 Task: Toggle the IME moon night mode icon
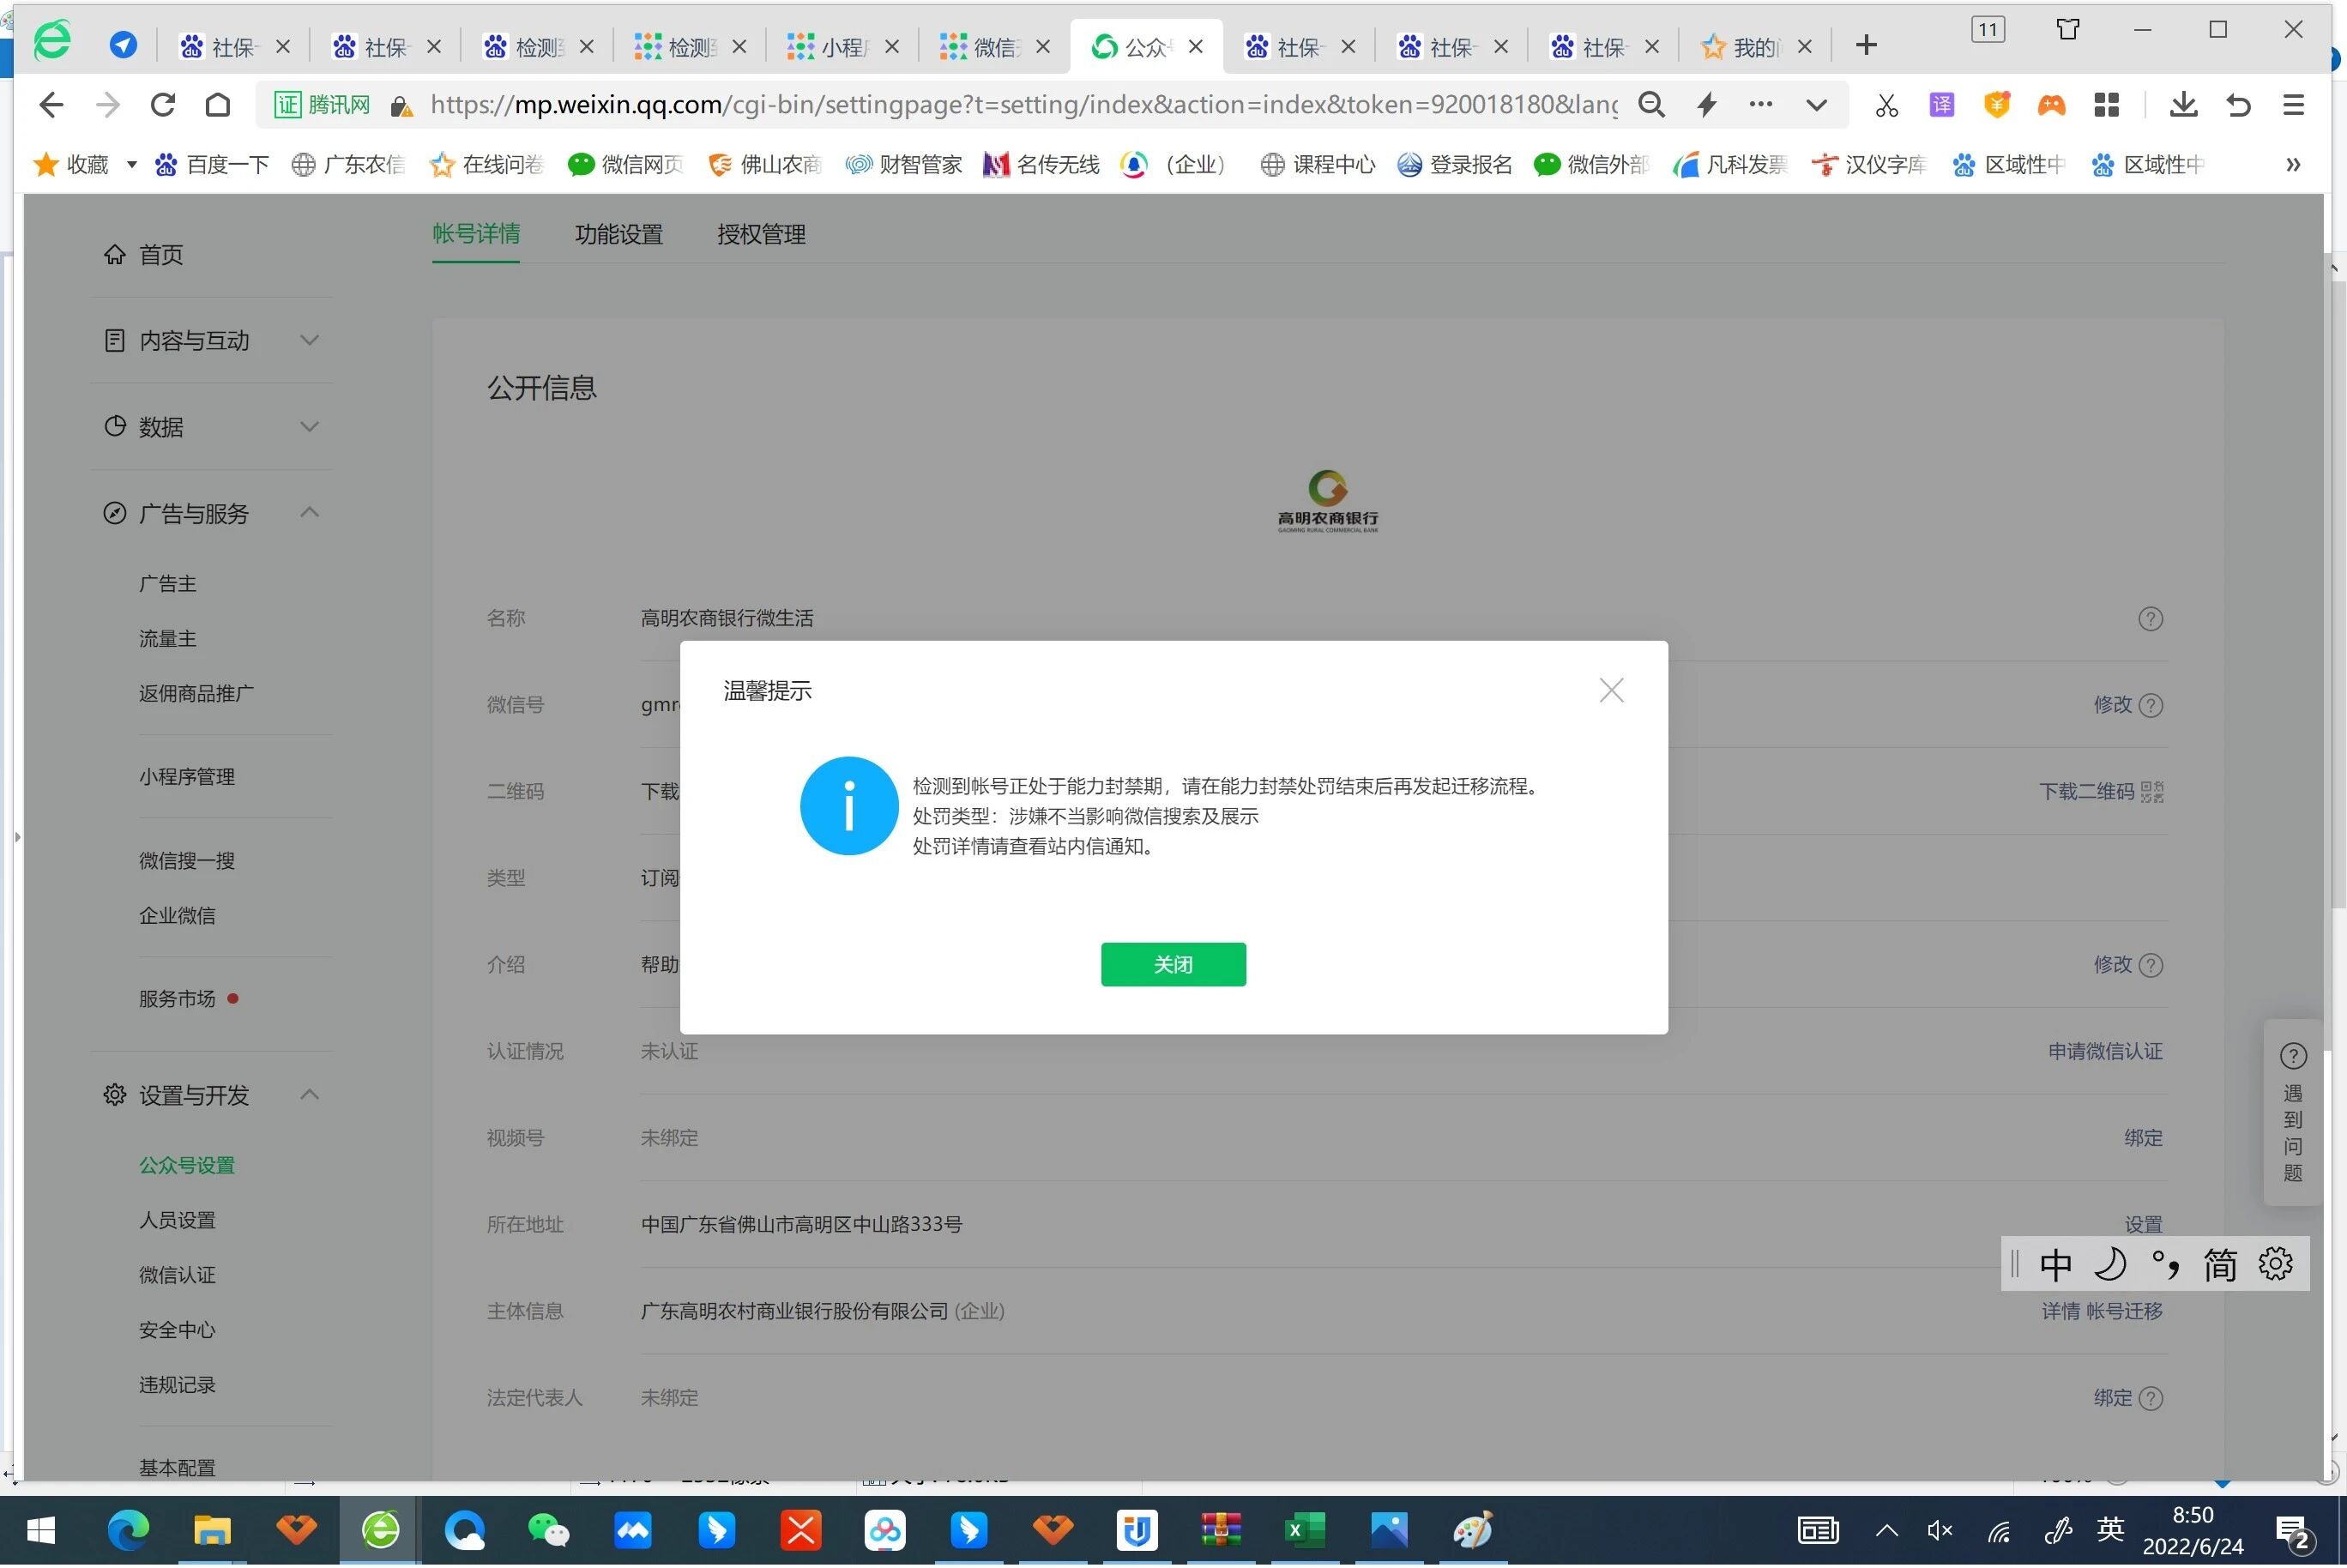coord(2110,1265)
